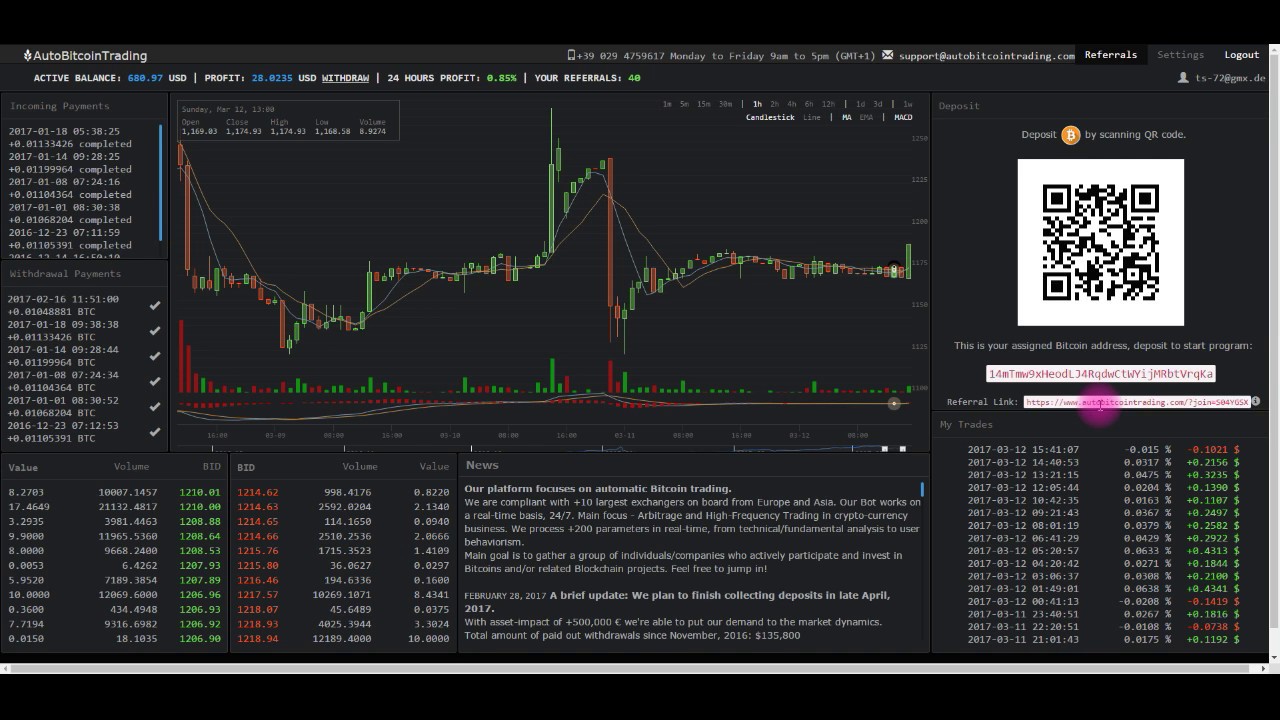
Task: Click checkmark for 2017-01-08 07:24:34 withdrawal
Action: tap(154, 381)
